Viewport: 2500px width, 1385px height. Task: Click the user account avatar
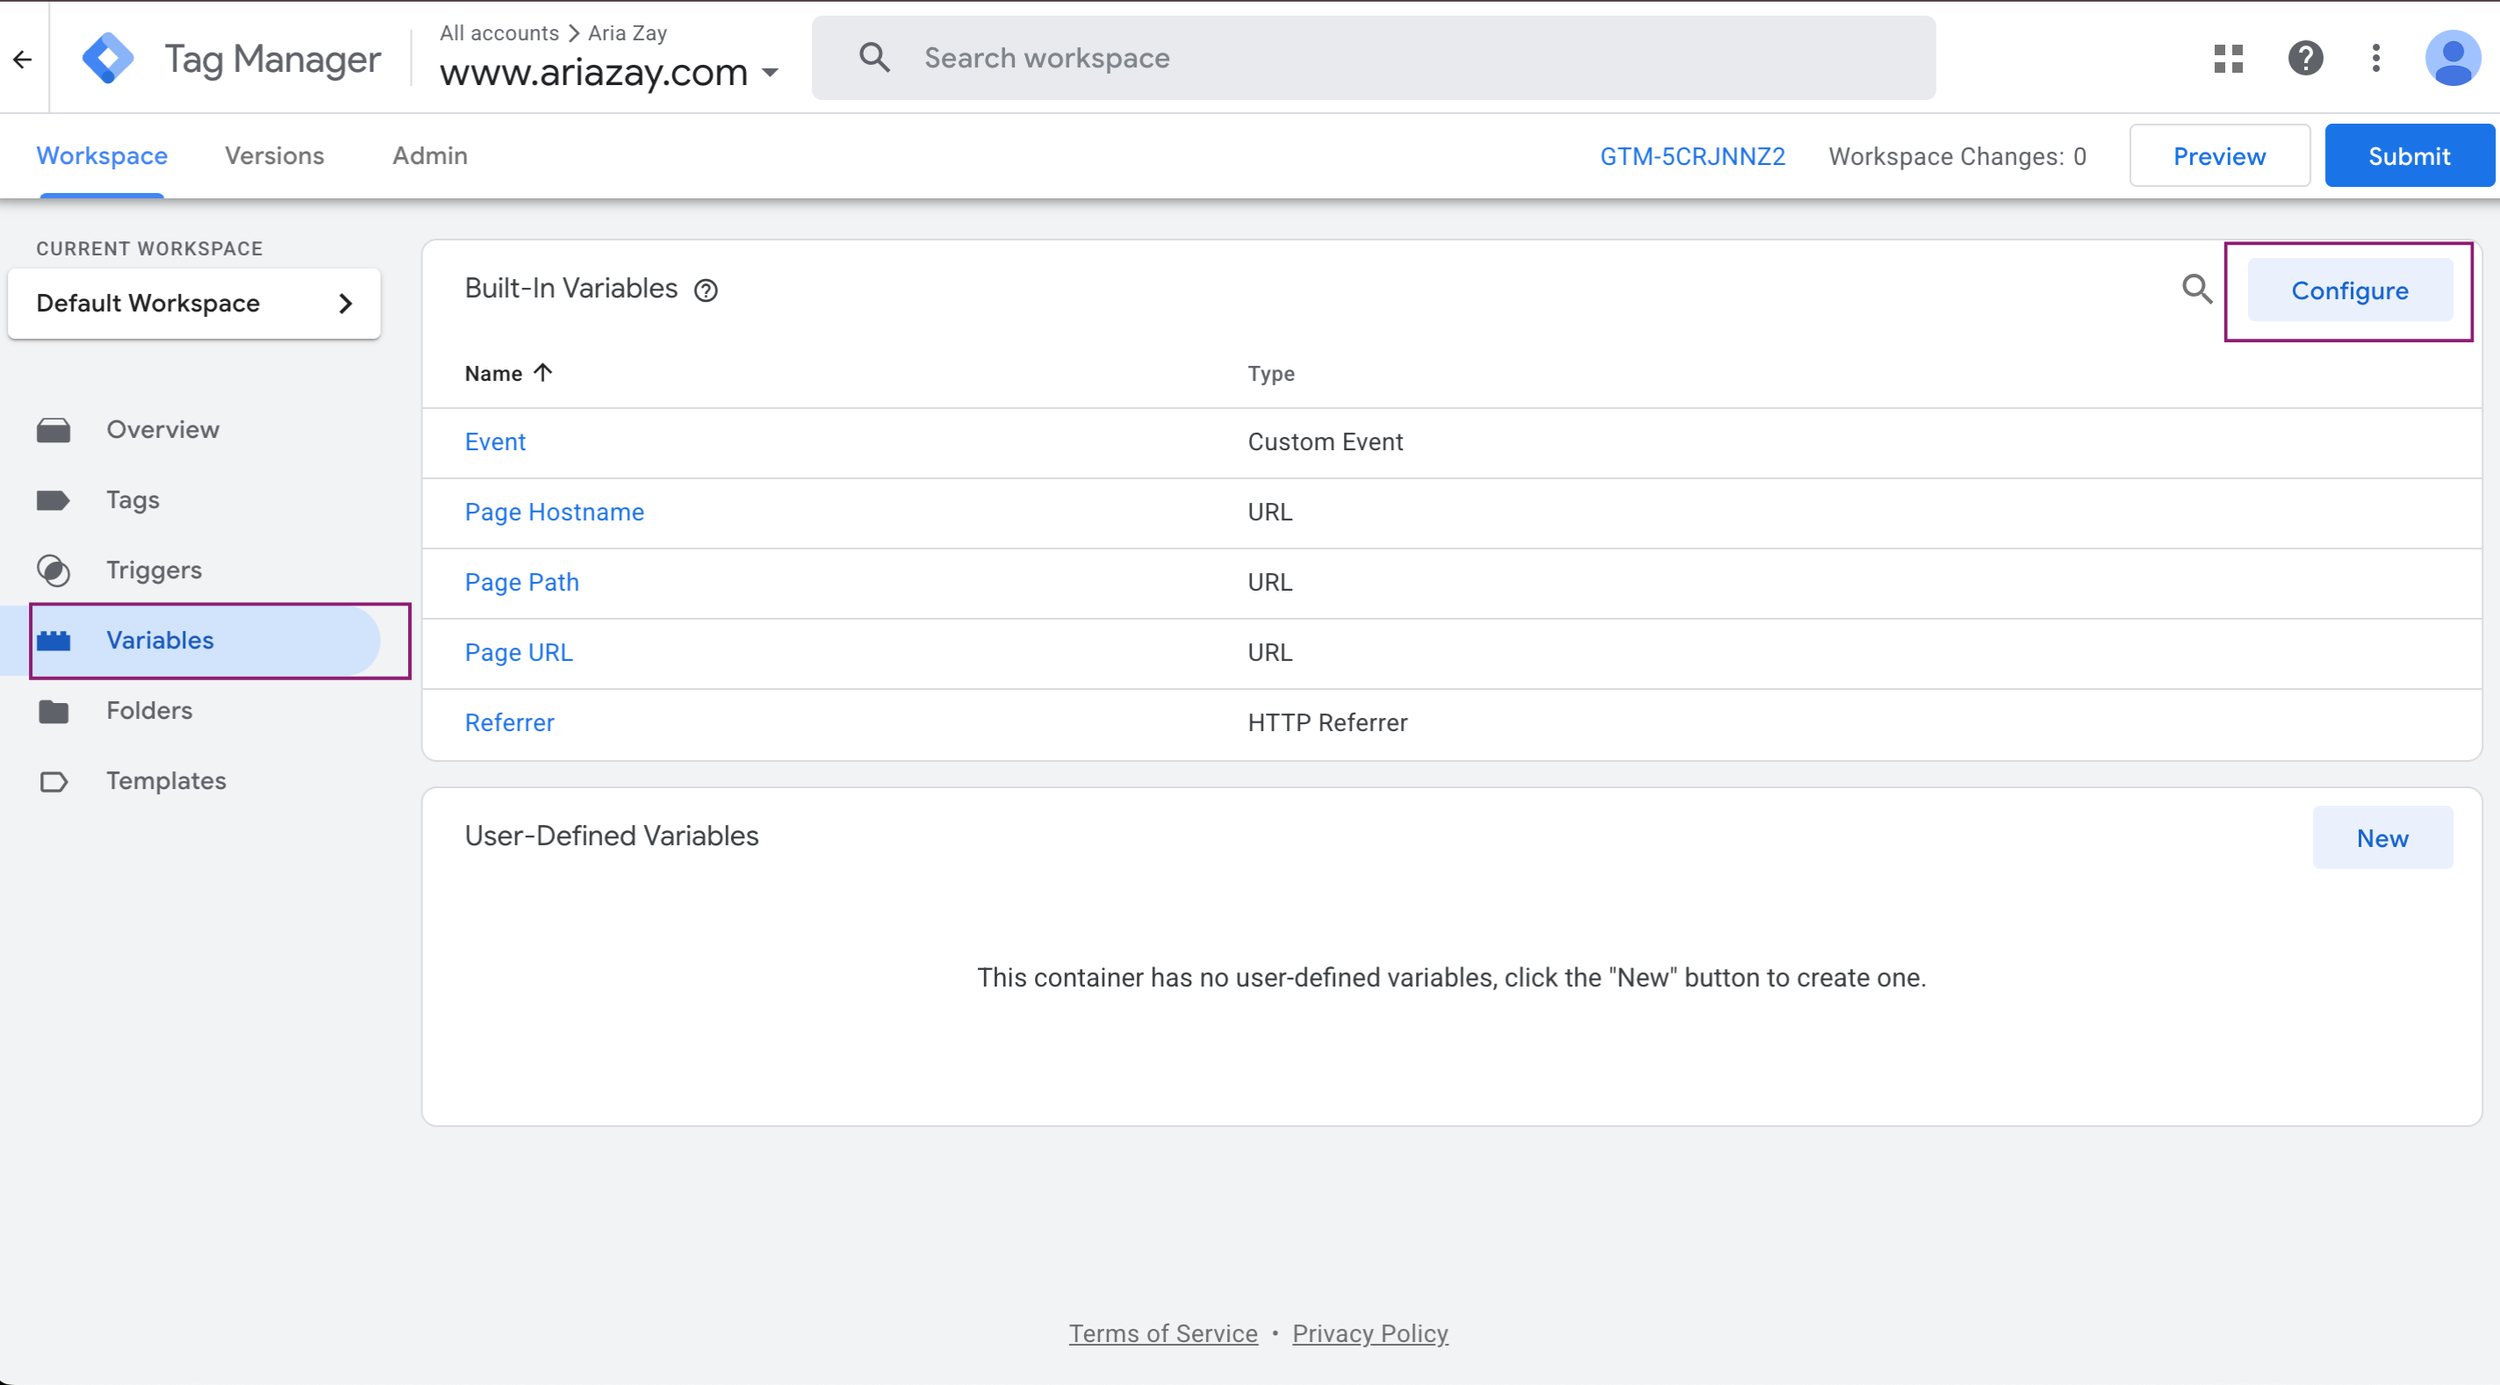click(x=2452, y=58)
